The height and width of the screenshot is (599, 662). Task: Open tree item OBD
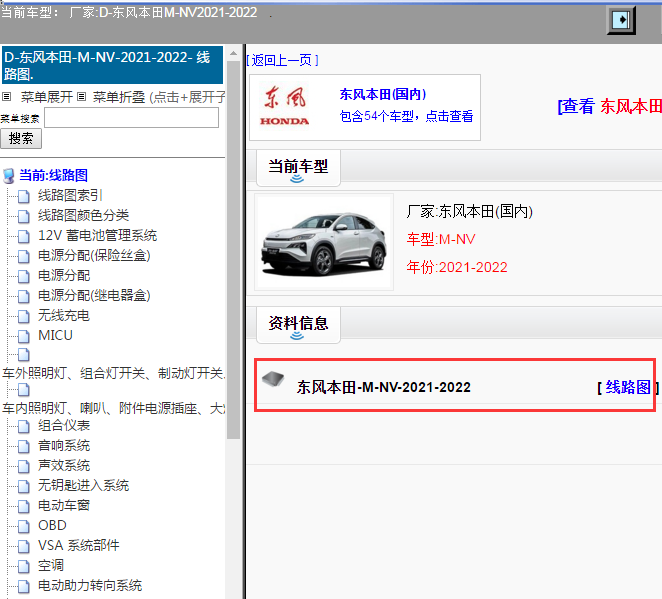pyautogui.click(x=52, y=525)
